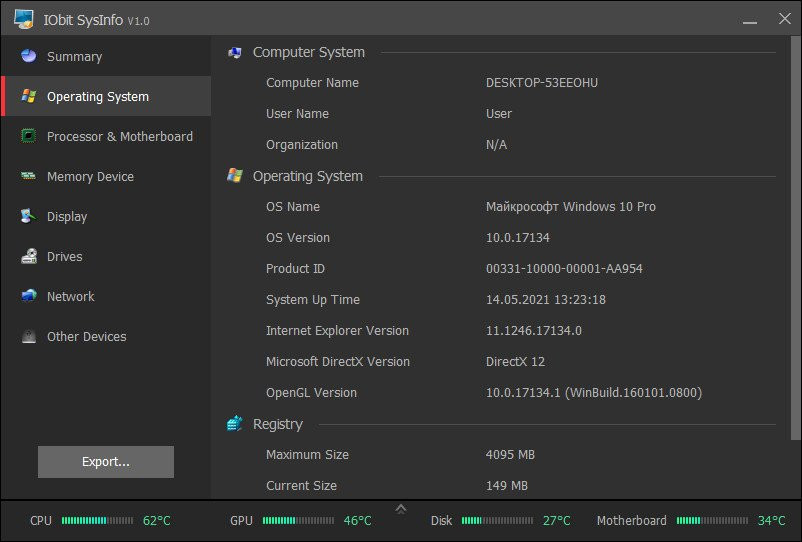The height and width of the screenshot is (542, 802).
Task: Open the Summary page
Action: coord(106,56)
